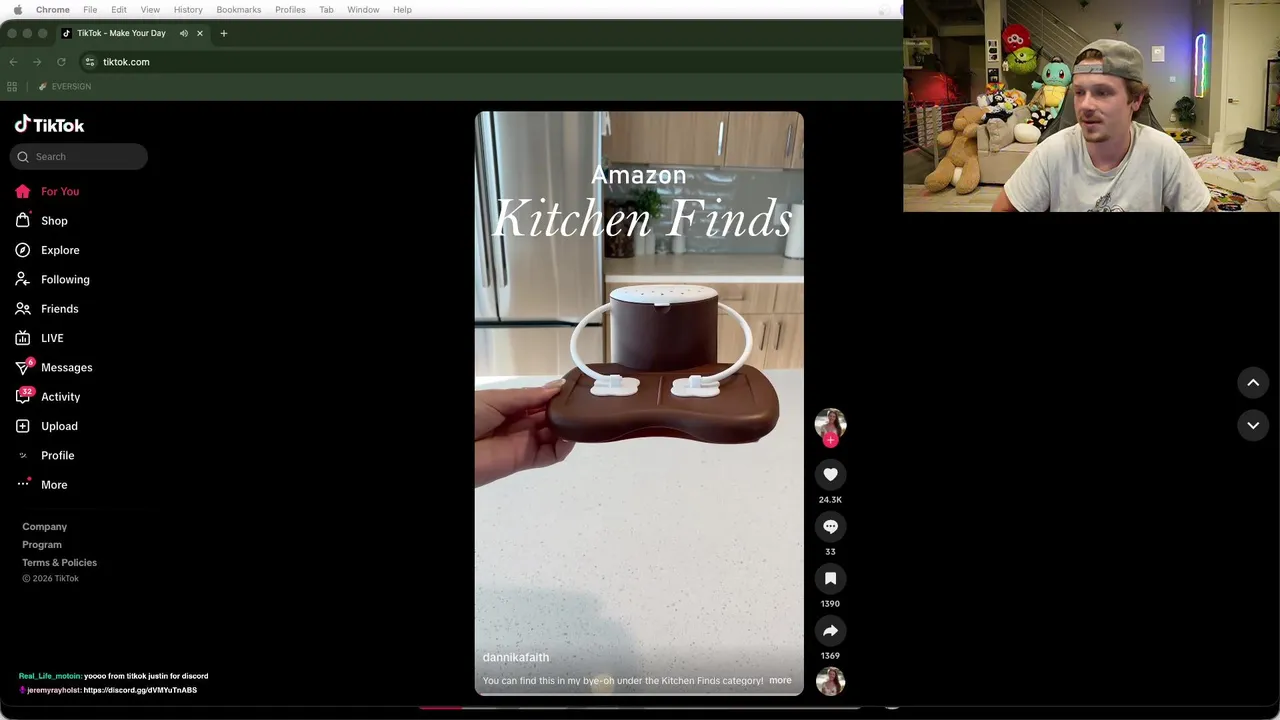Reload the TikTok page

61,62
